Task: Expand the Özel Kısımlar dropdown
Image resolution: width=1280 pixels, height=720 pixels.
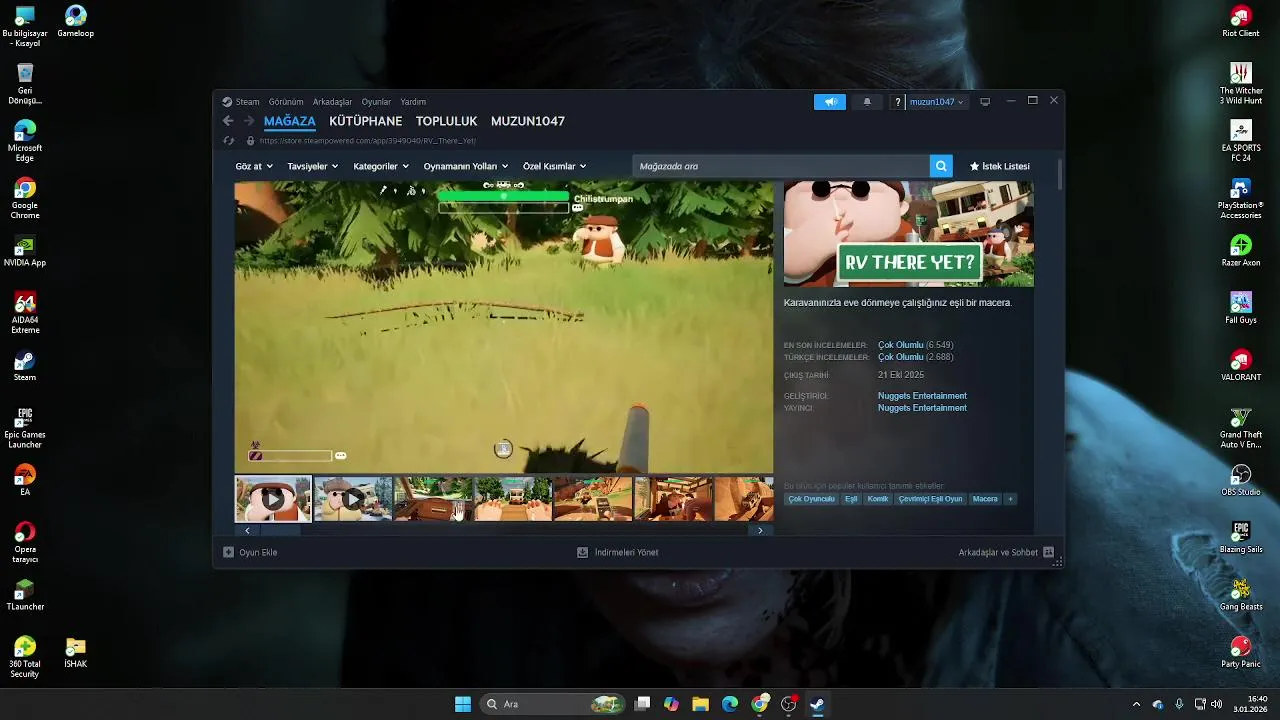Action: [x=555, y=166]
